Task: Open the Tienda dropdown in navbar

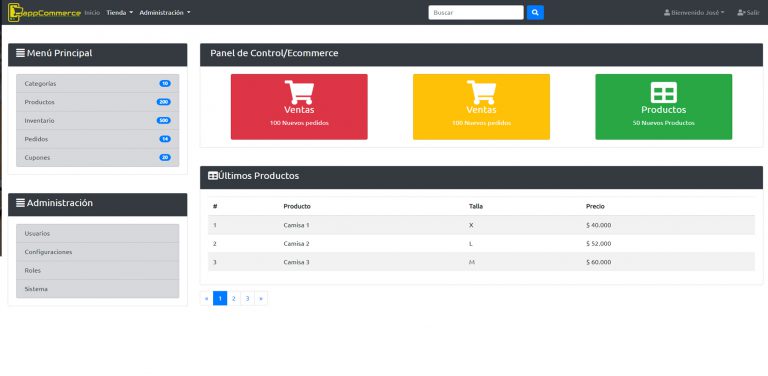Action: pyautogui.click(x=120, y=13)
